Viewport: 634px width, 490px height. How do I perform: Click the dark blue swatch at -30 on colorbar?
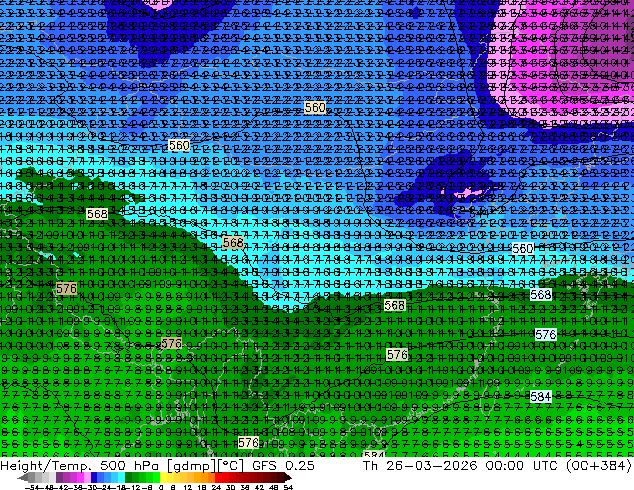click(94, 477)
